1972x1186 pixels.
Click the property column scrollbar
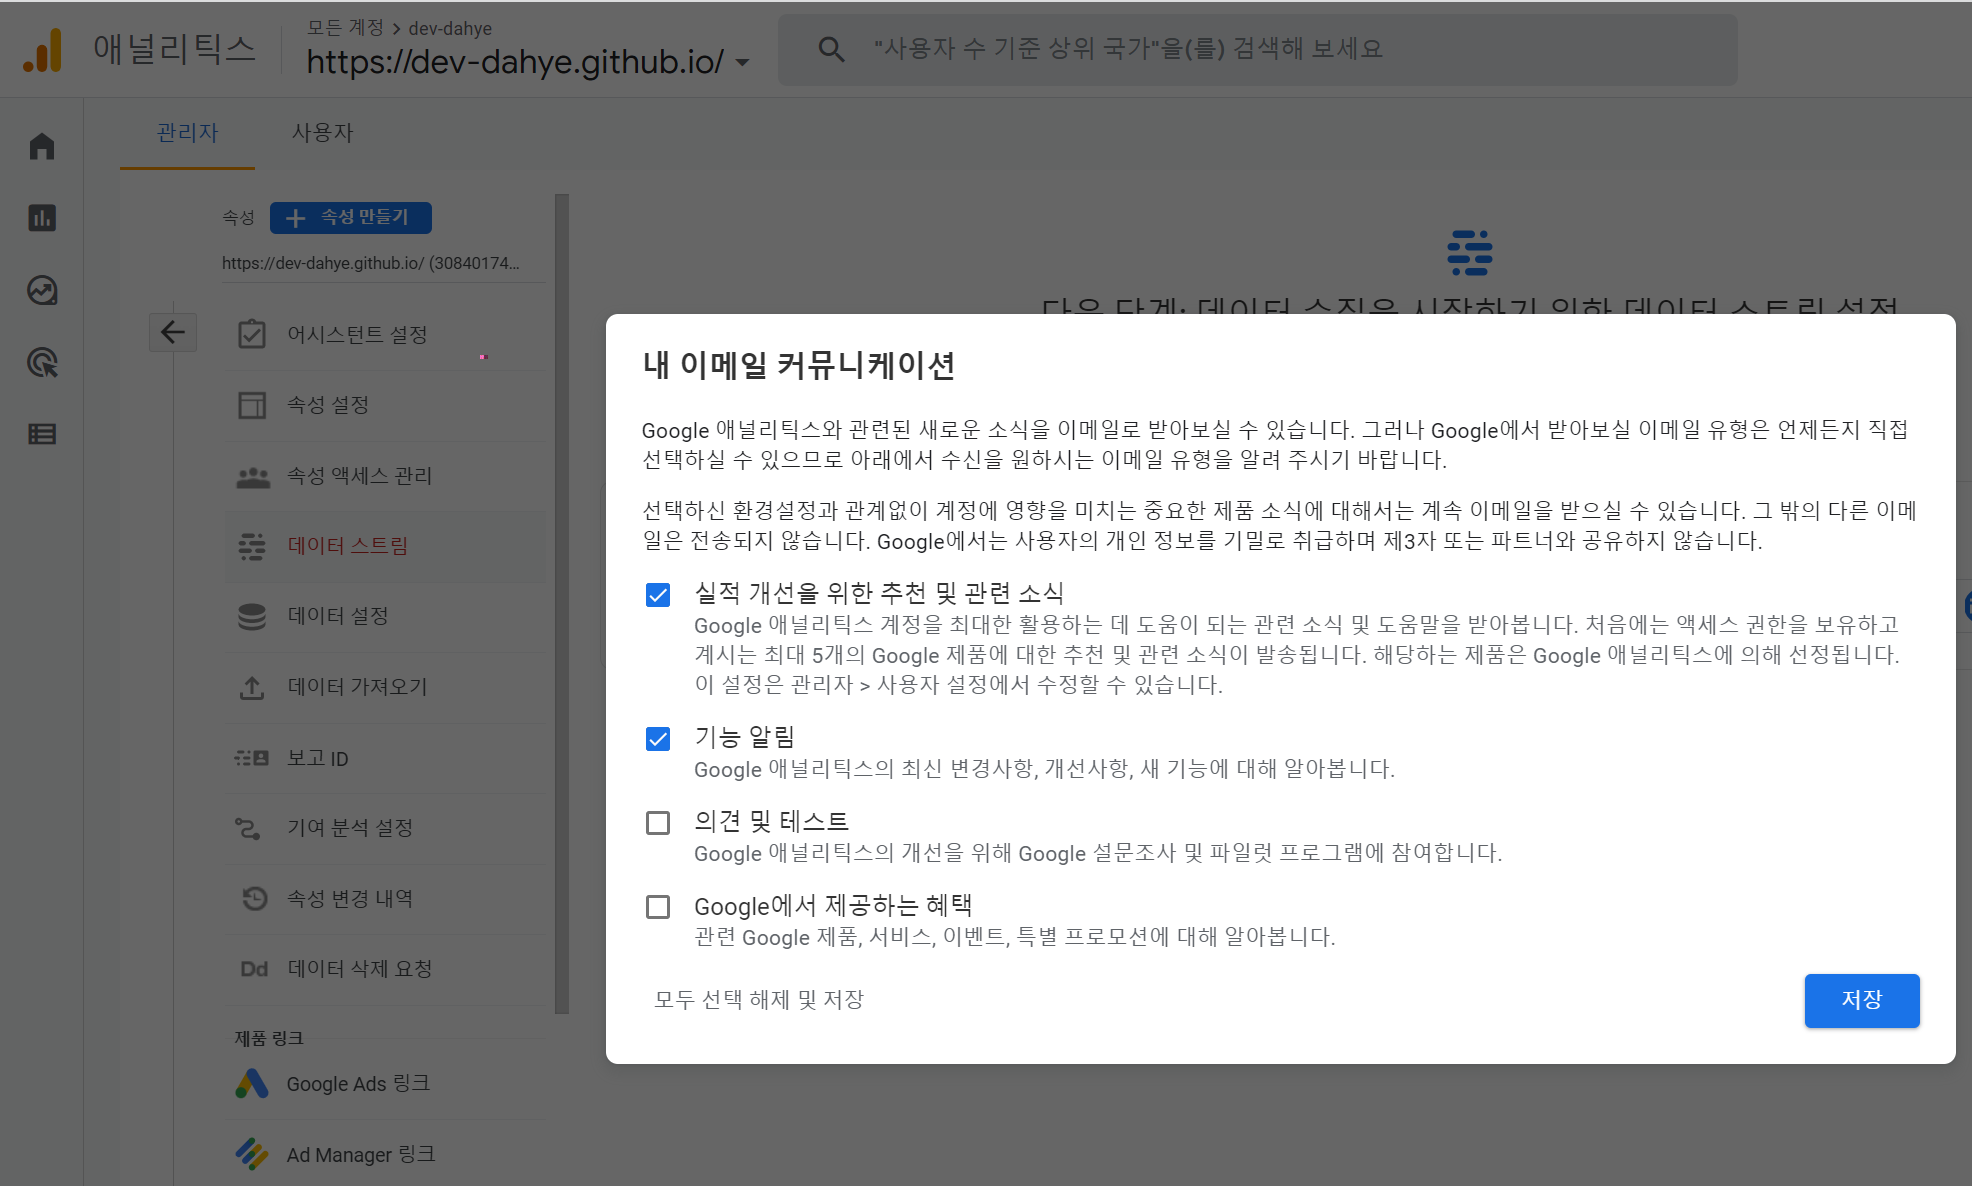562,604
